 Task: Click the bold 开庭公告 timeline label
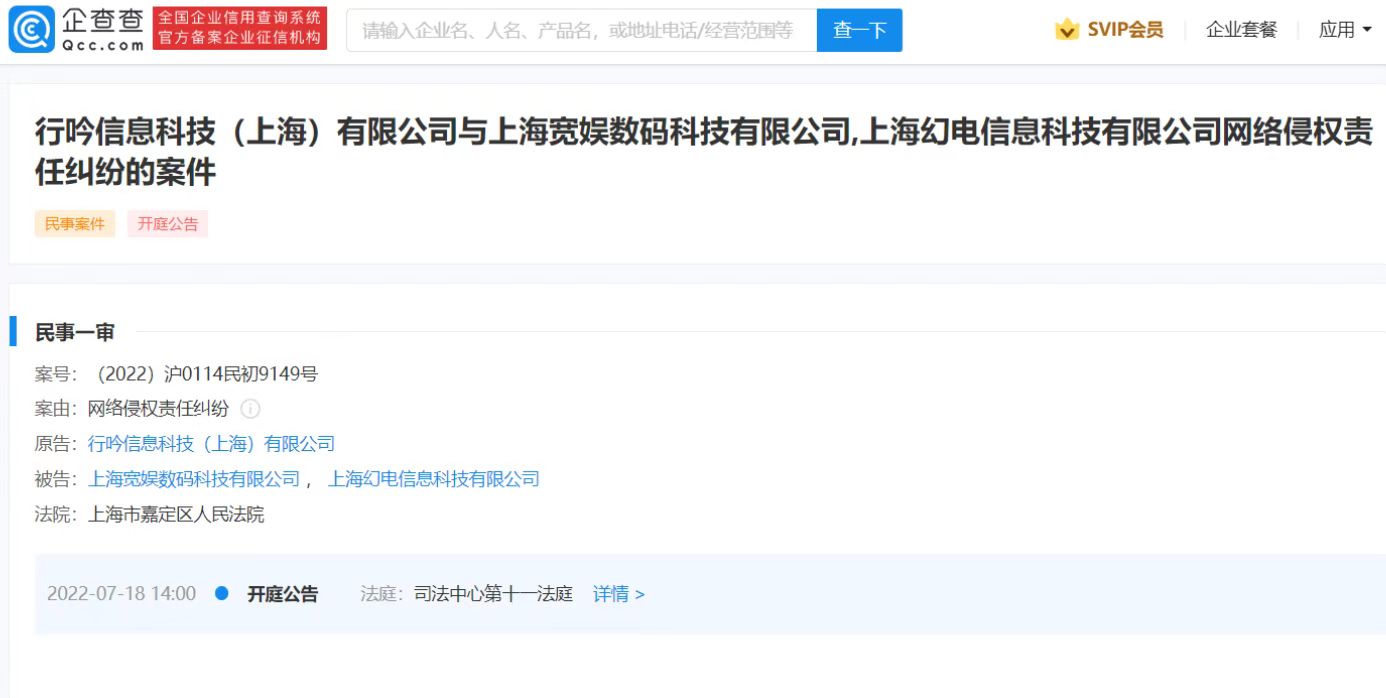click(283, 594)
